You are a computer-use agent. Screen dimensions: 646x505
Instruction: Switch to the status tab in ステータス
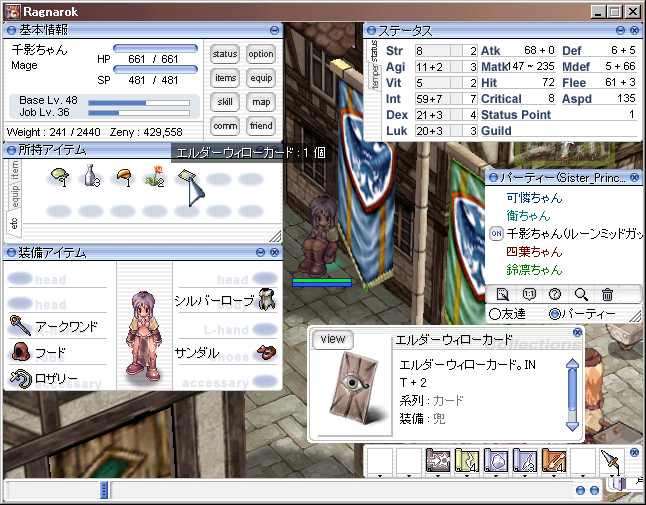pos(374,51)
